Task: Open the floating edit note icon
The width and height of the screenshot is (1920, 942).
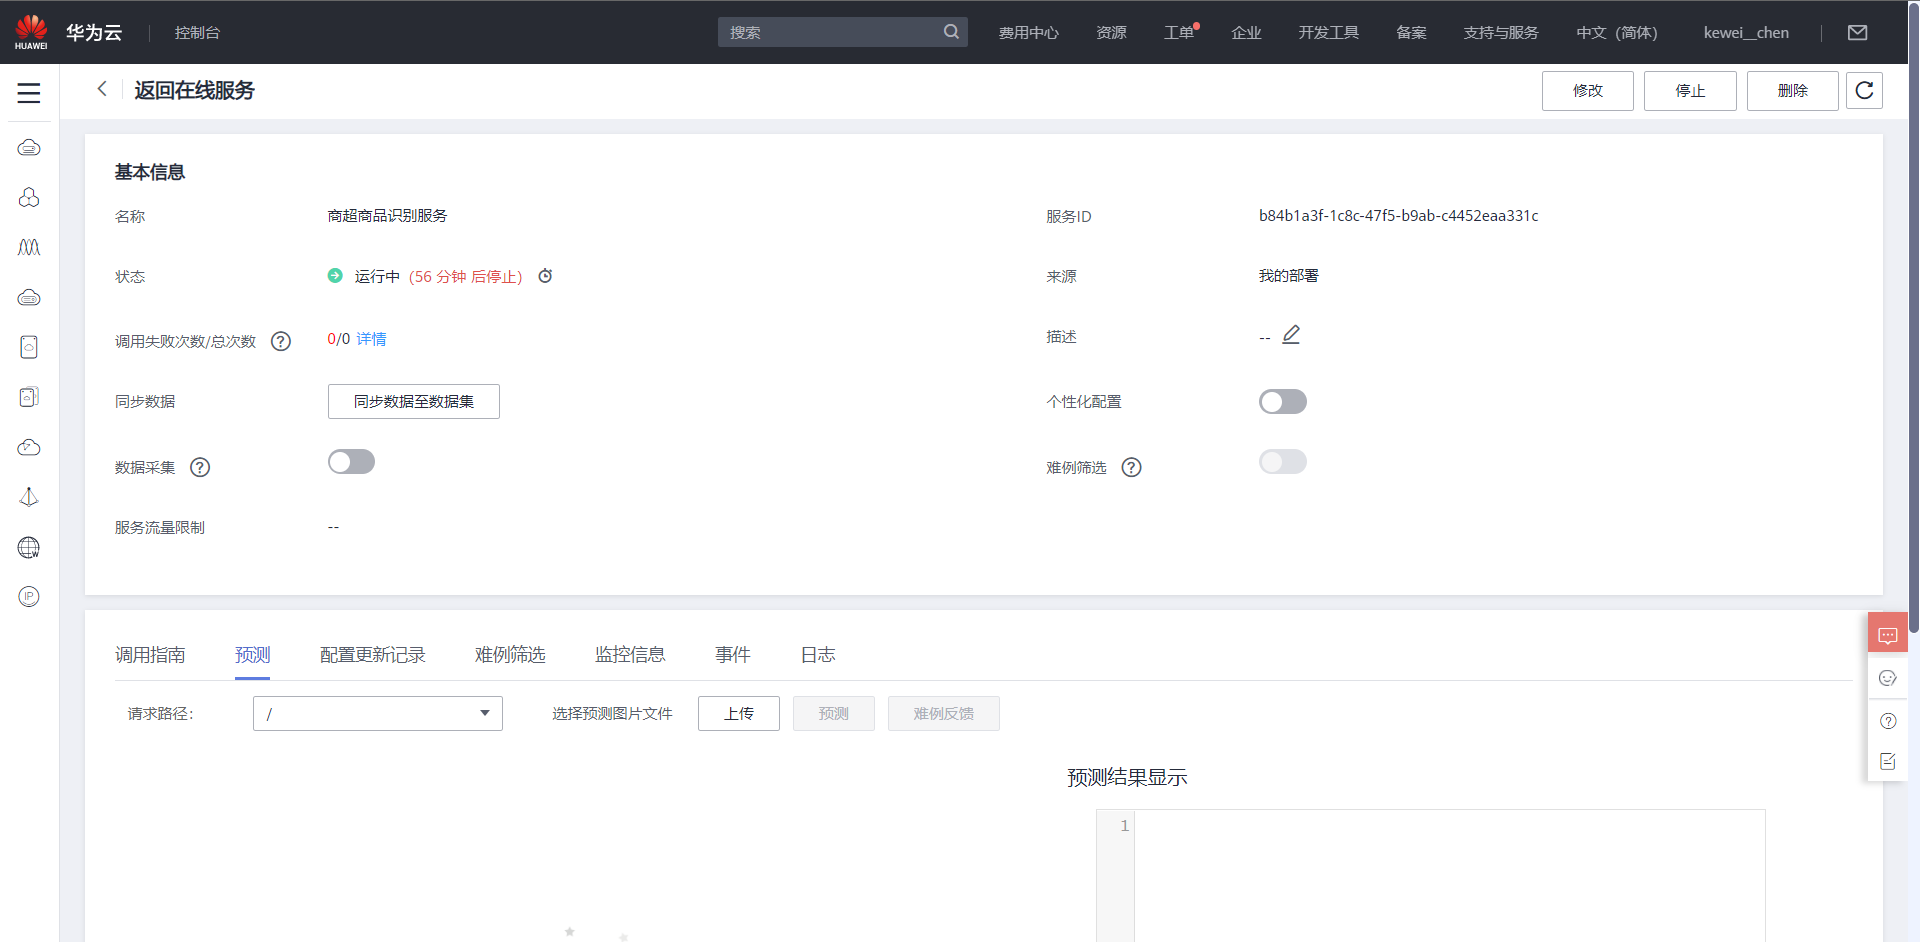Action: (x=1888, y=762)
